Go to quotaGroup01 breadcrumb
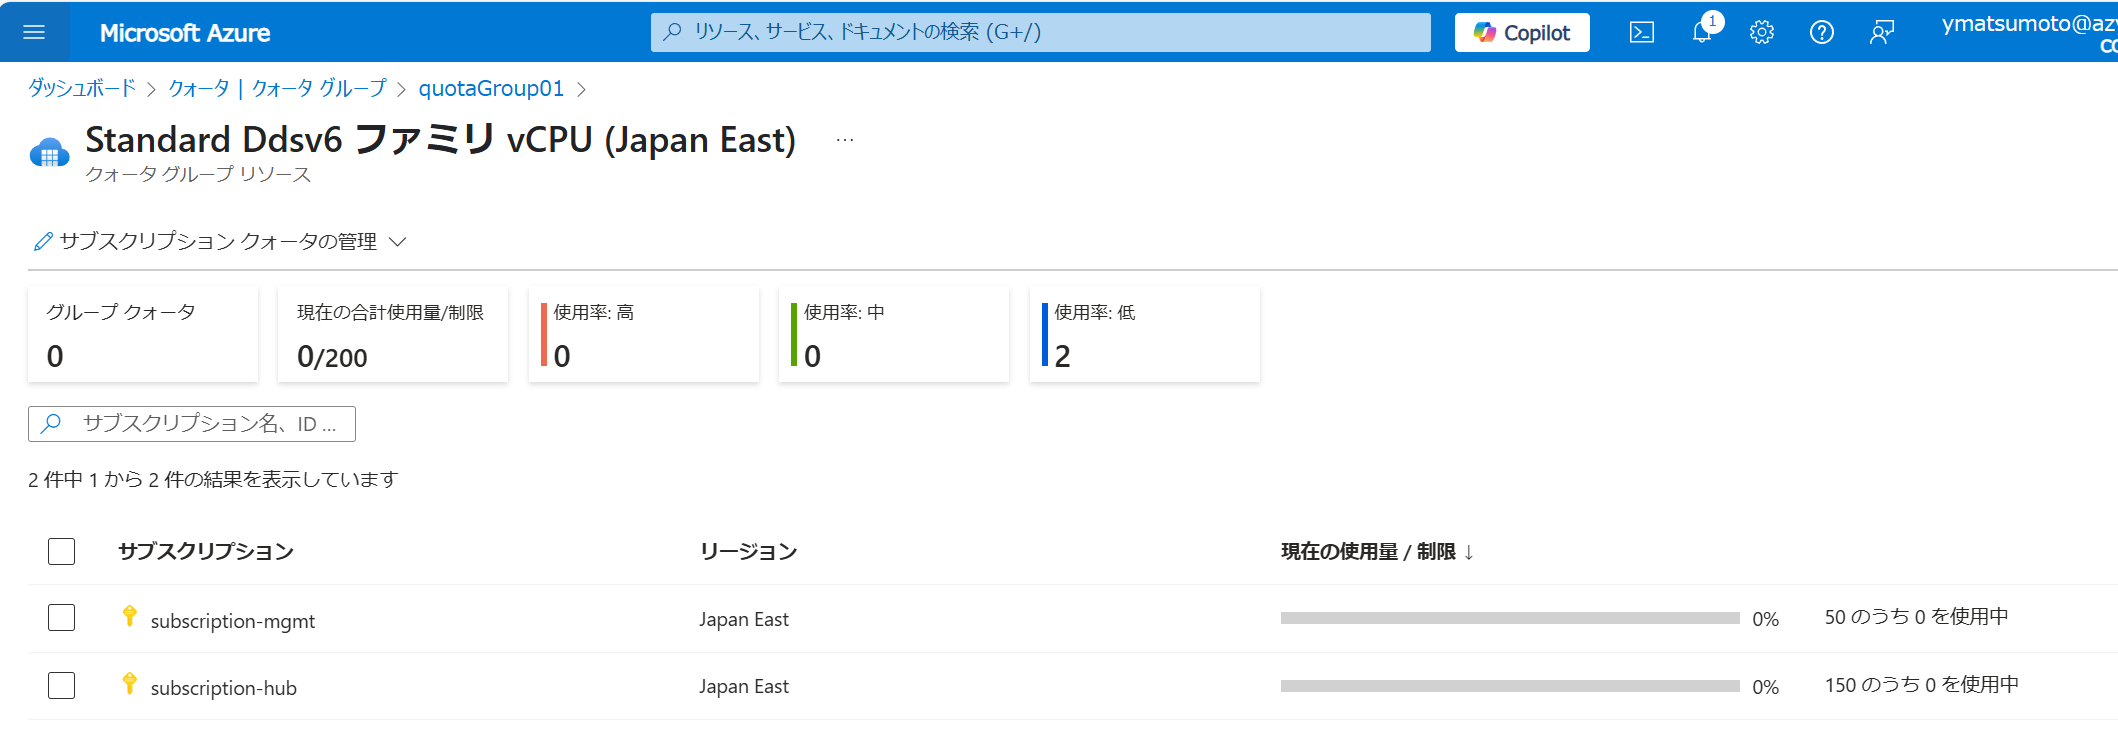 tap(491, 88)
